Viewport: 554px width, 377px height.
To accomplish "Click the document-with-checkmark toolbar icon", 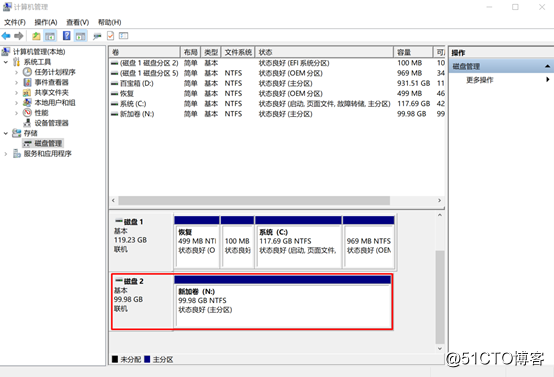I will [111, 36].
